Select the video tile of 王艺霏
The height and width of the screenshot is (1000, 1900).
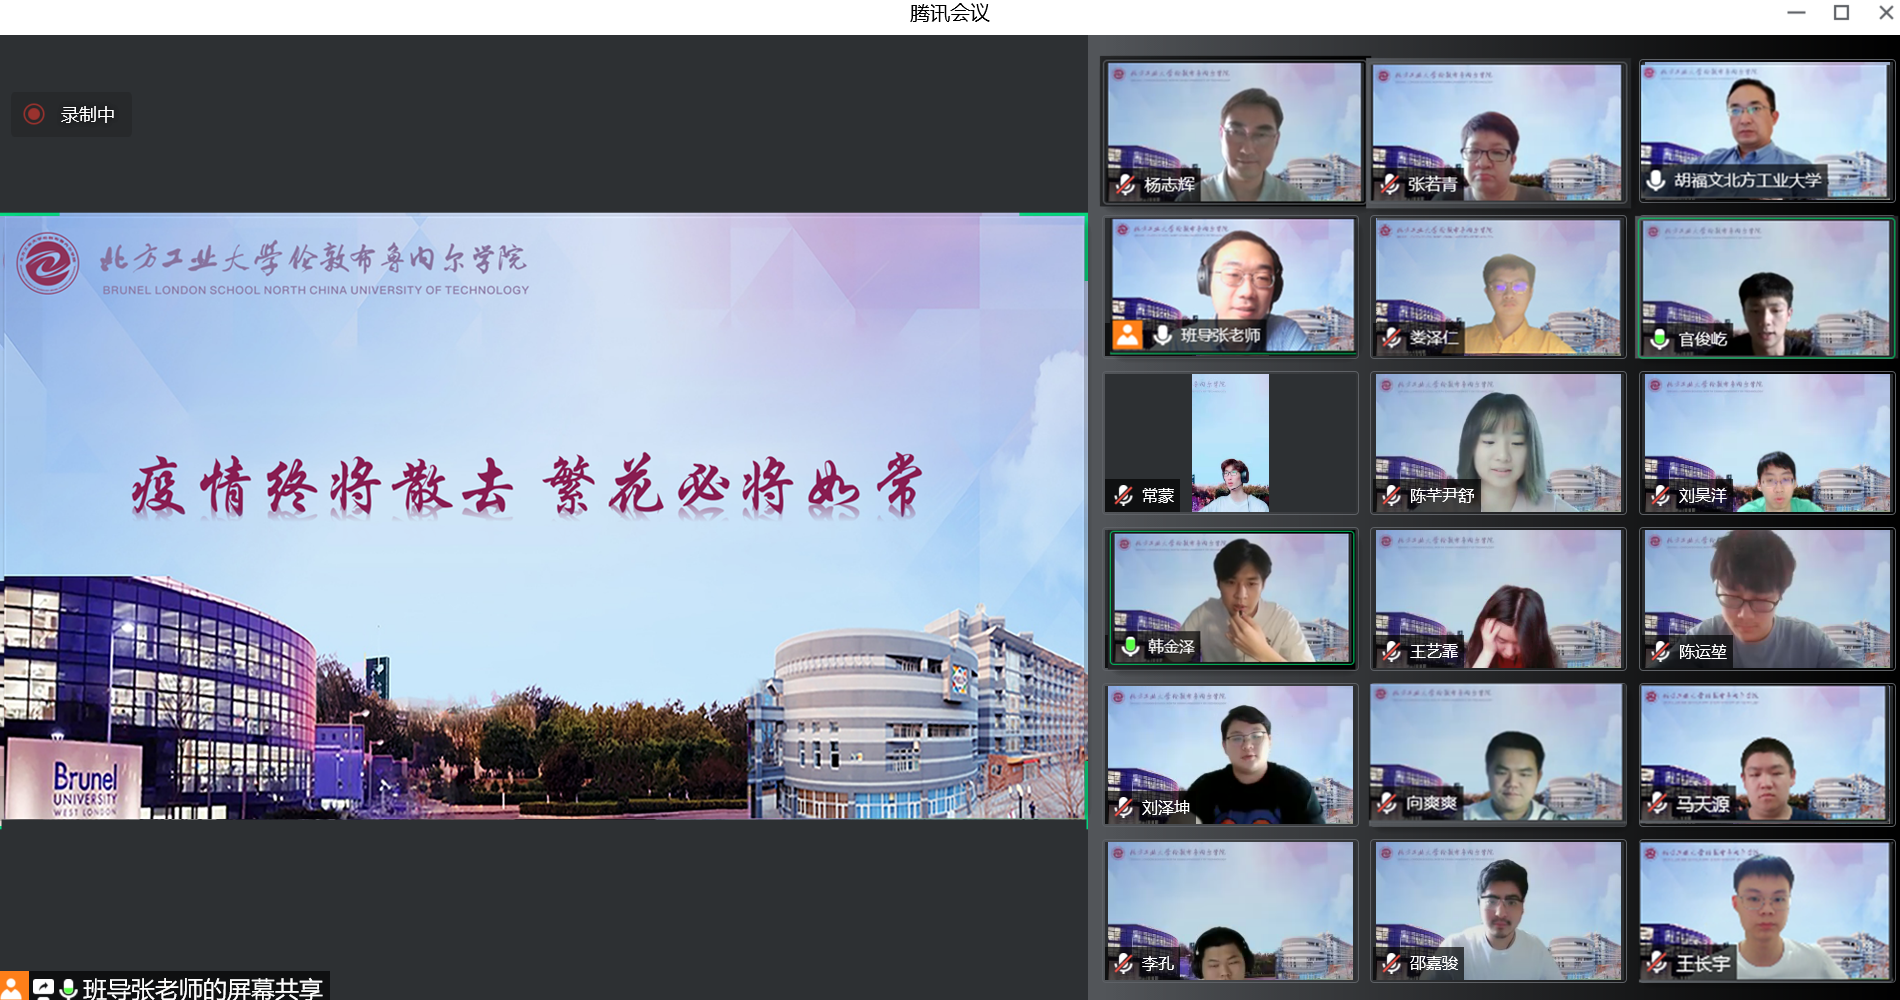1498,598
